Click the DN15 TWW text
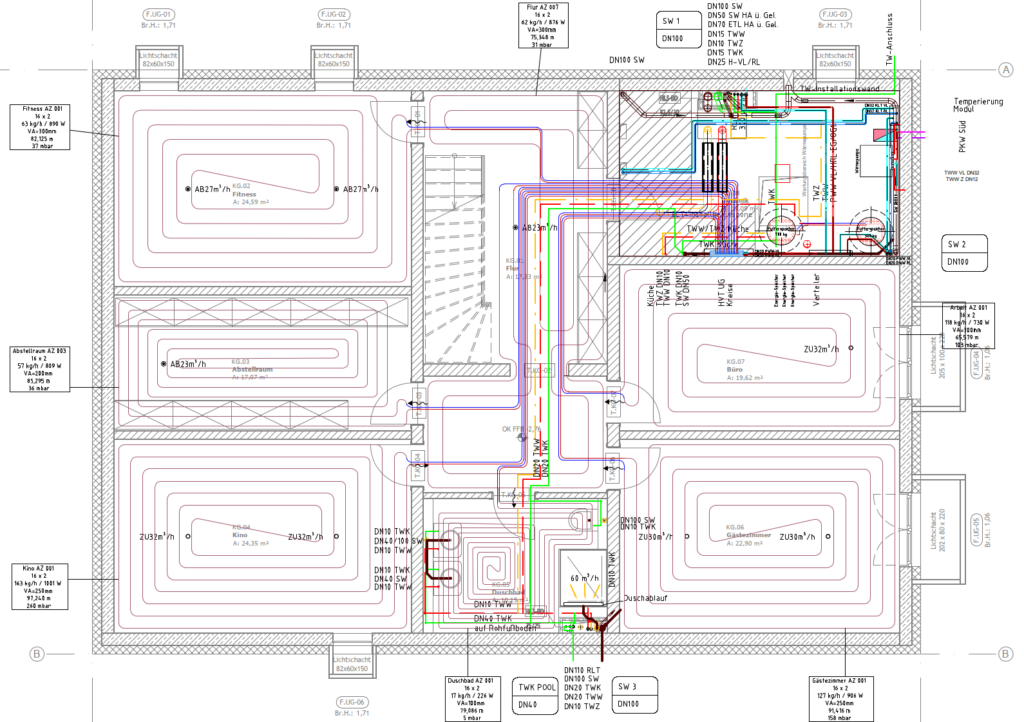The height and width of the screenshot is (722, 1024). (x=726, y=34)
